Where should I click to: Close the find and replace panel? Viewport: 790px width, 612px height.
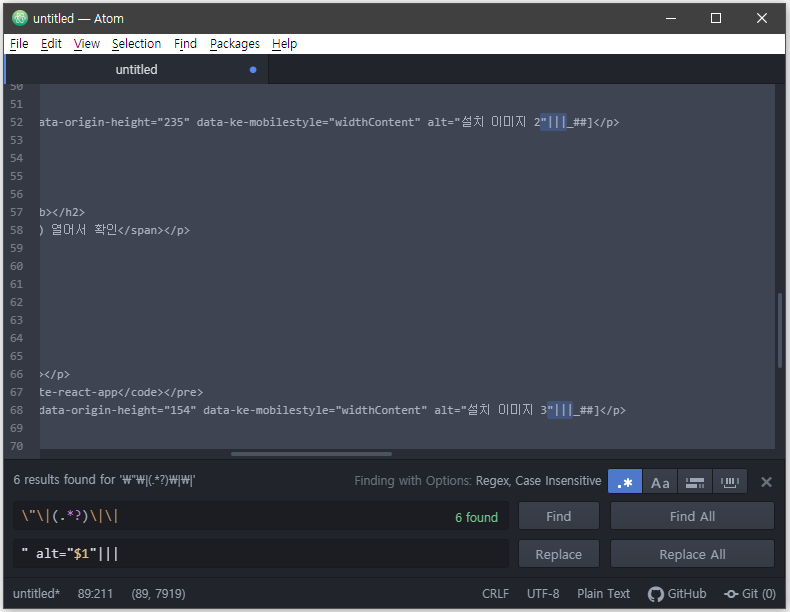click(x=766, y=482)
